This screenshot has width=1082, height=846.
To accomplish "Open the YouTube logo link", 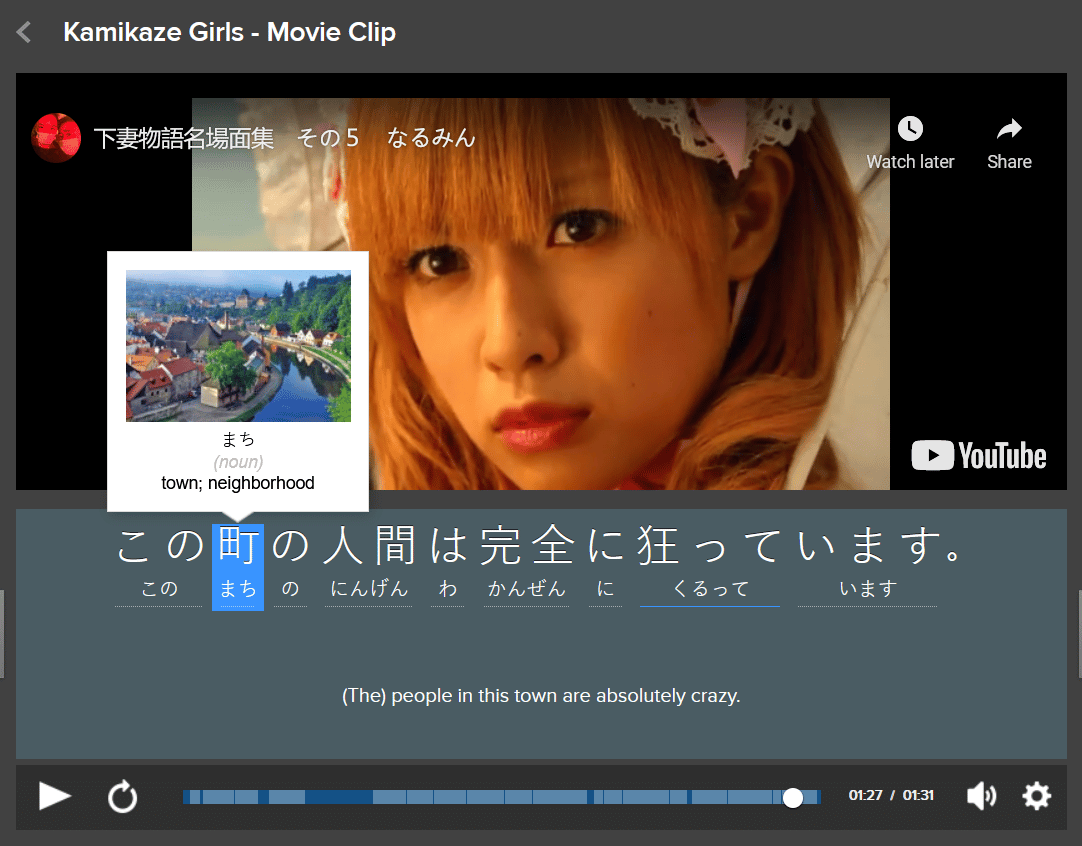I will pyautogui.click(x=978, y=456).
